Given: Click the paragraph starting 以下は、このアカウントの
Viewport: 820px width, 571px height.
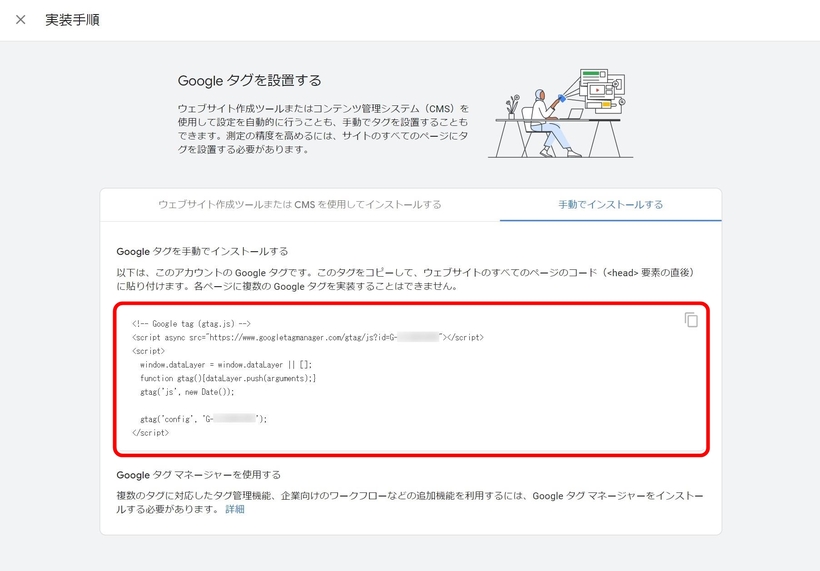Looking at the screenshot, I should [x=405, y=279].
